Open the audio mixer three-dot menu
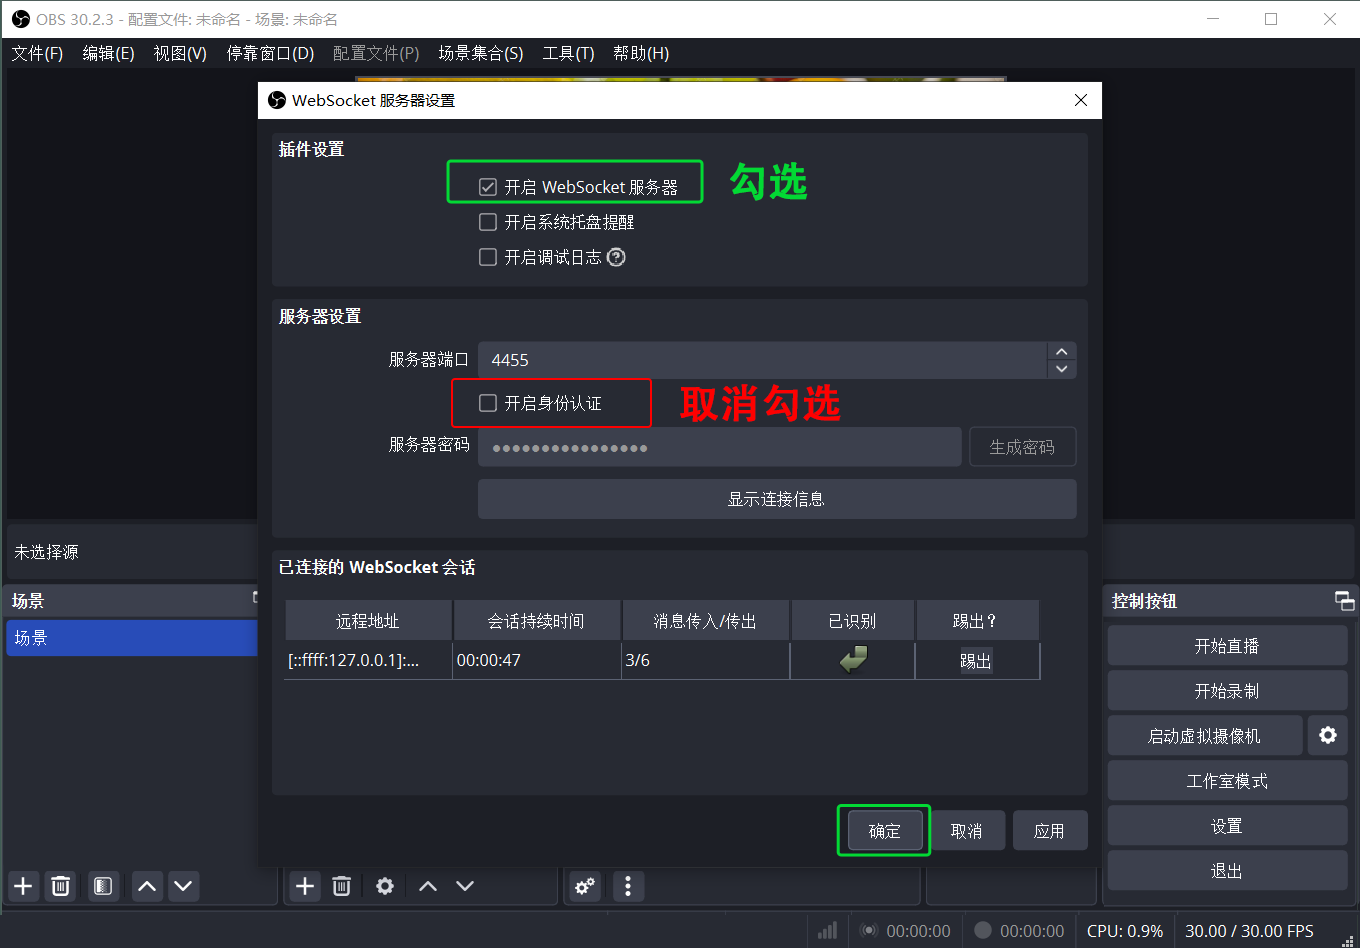Screen dimensions: 1360x948 (628, 886)
